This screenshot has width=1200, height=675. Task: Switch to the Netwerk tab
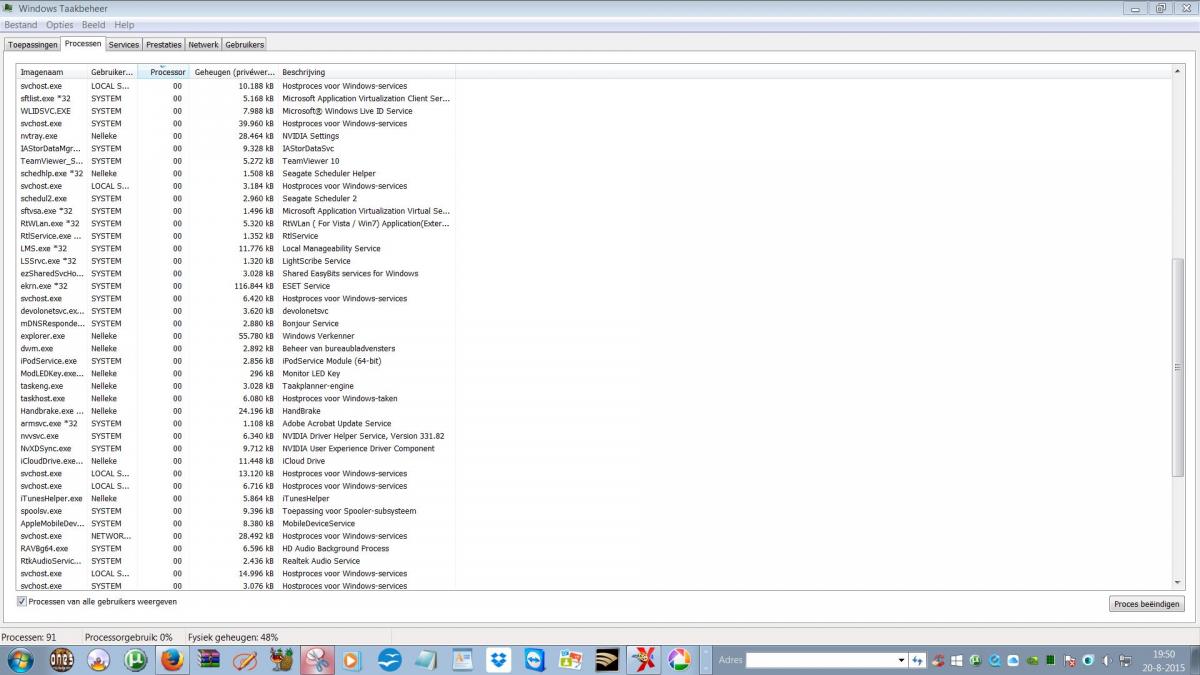click(x=203, y=45)
